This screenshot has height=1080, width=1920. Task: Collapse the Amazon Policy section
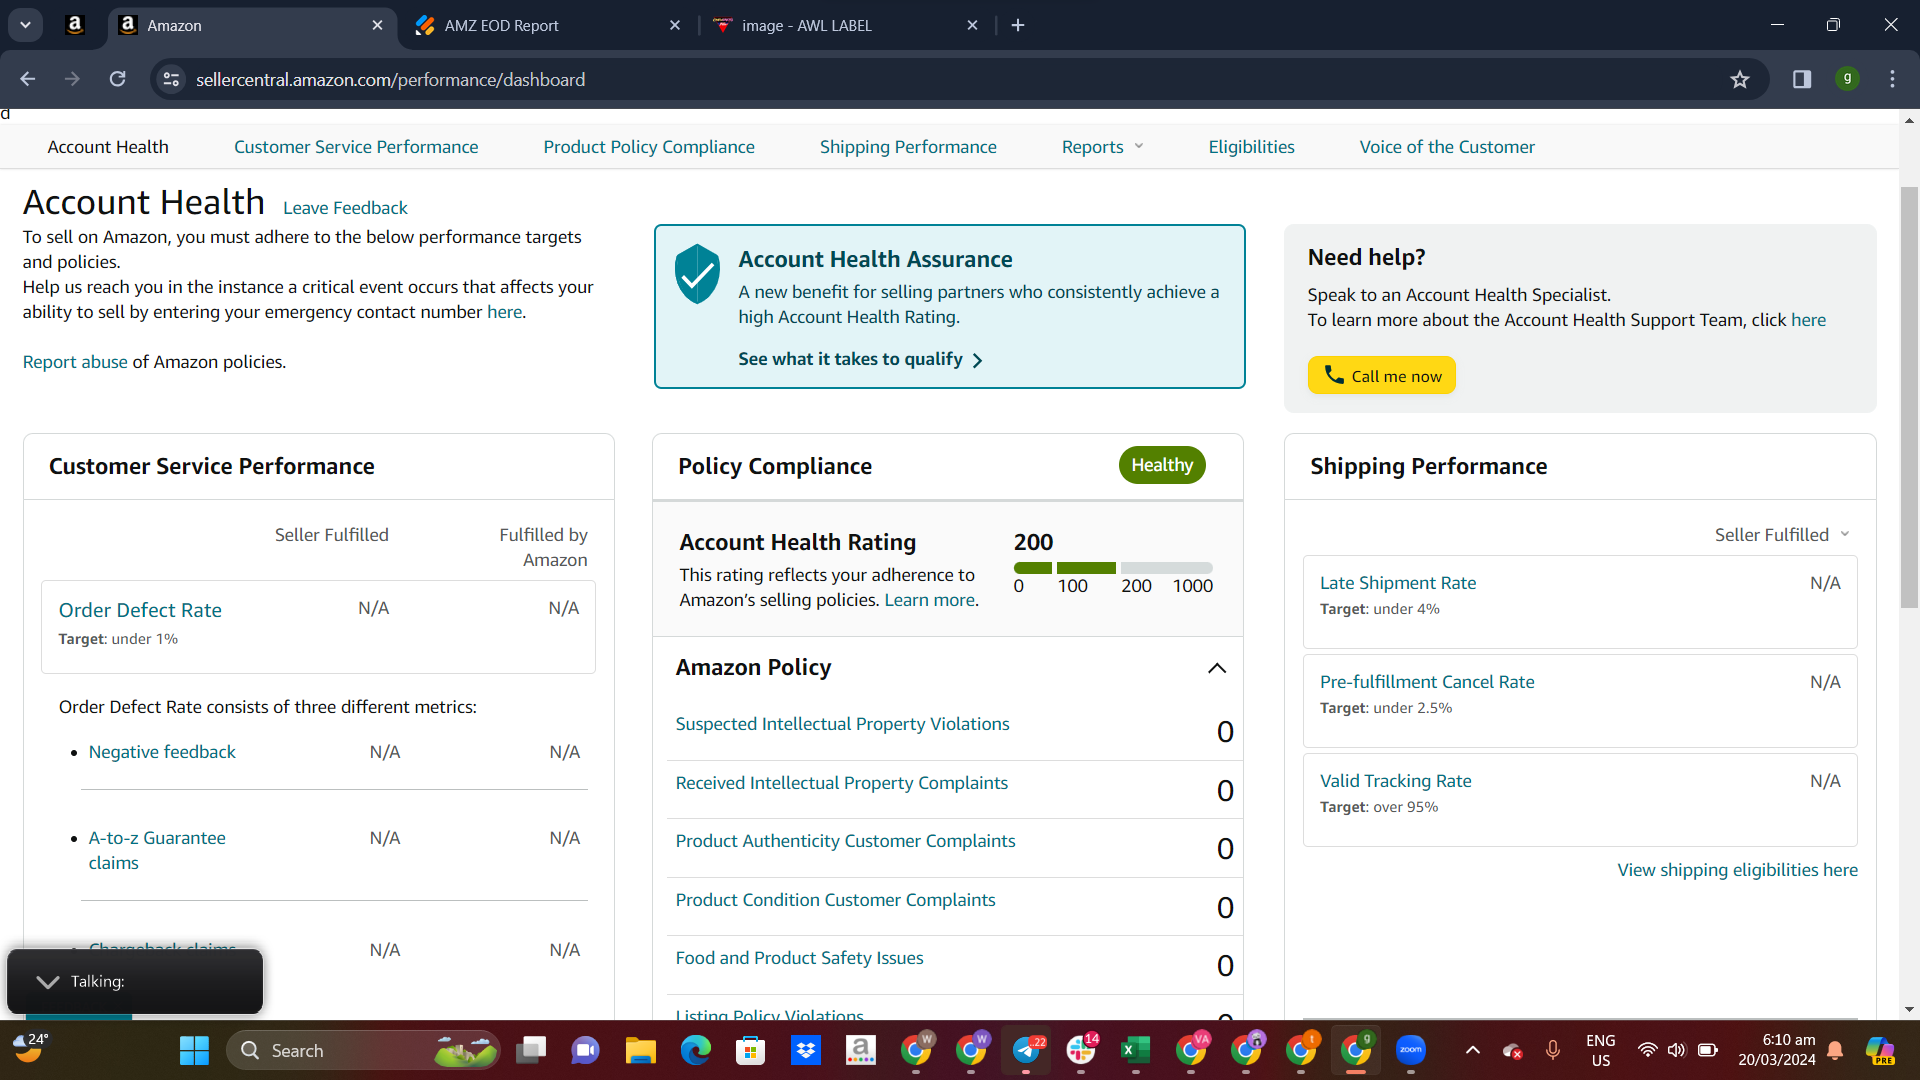click(1216, 668)
